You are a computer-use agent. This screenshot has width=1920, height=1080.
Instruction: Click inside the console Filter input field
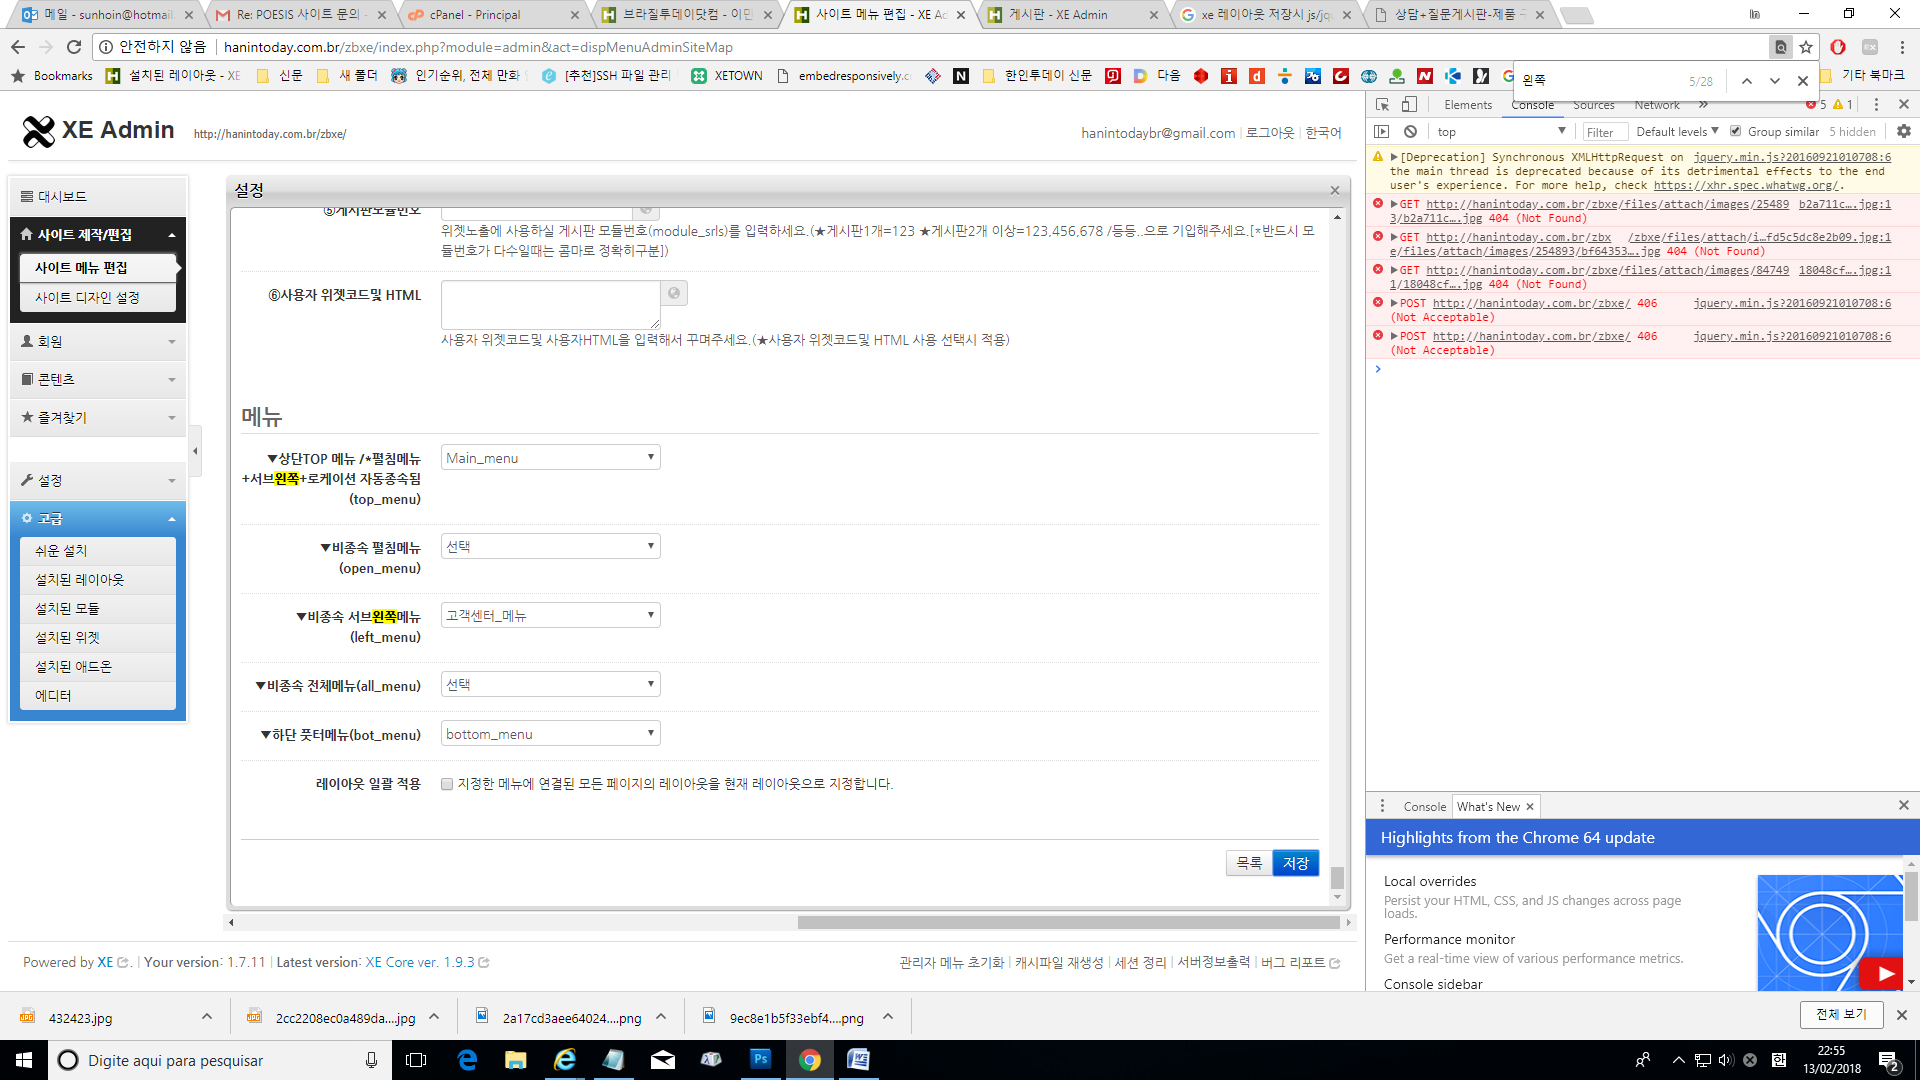point(1604,131)
